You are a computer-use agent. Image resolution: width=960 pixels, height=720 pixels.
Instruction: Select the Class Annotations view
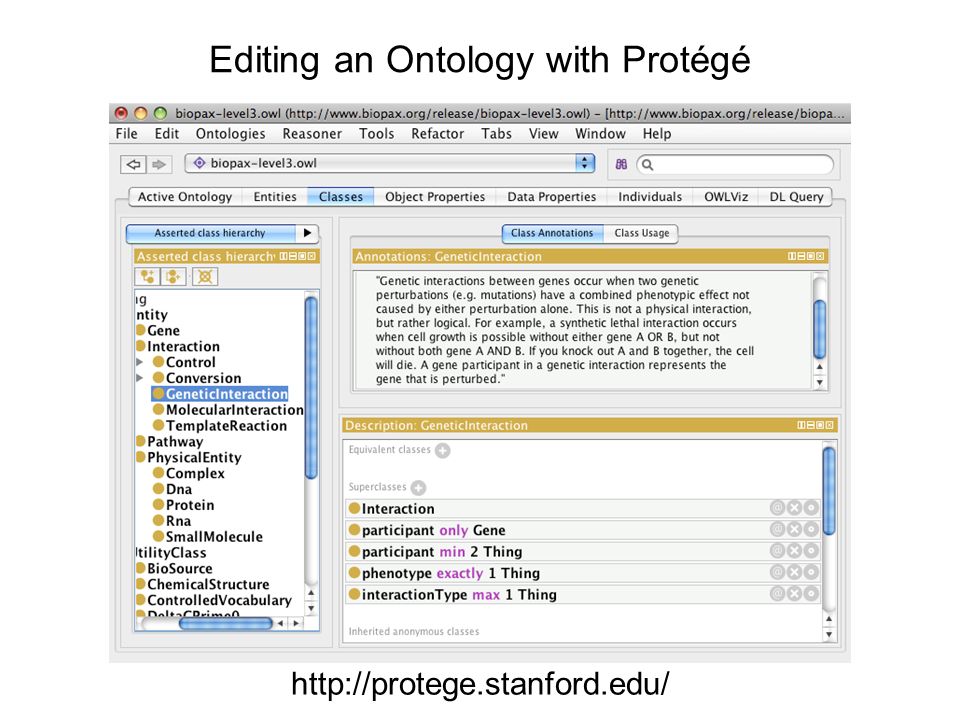click(552, 233)
